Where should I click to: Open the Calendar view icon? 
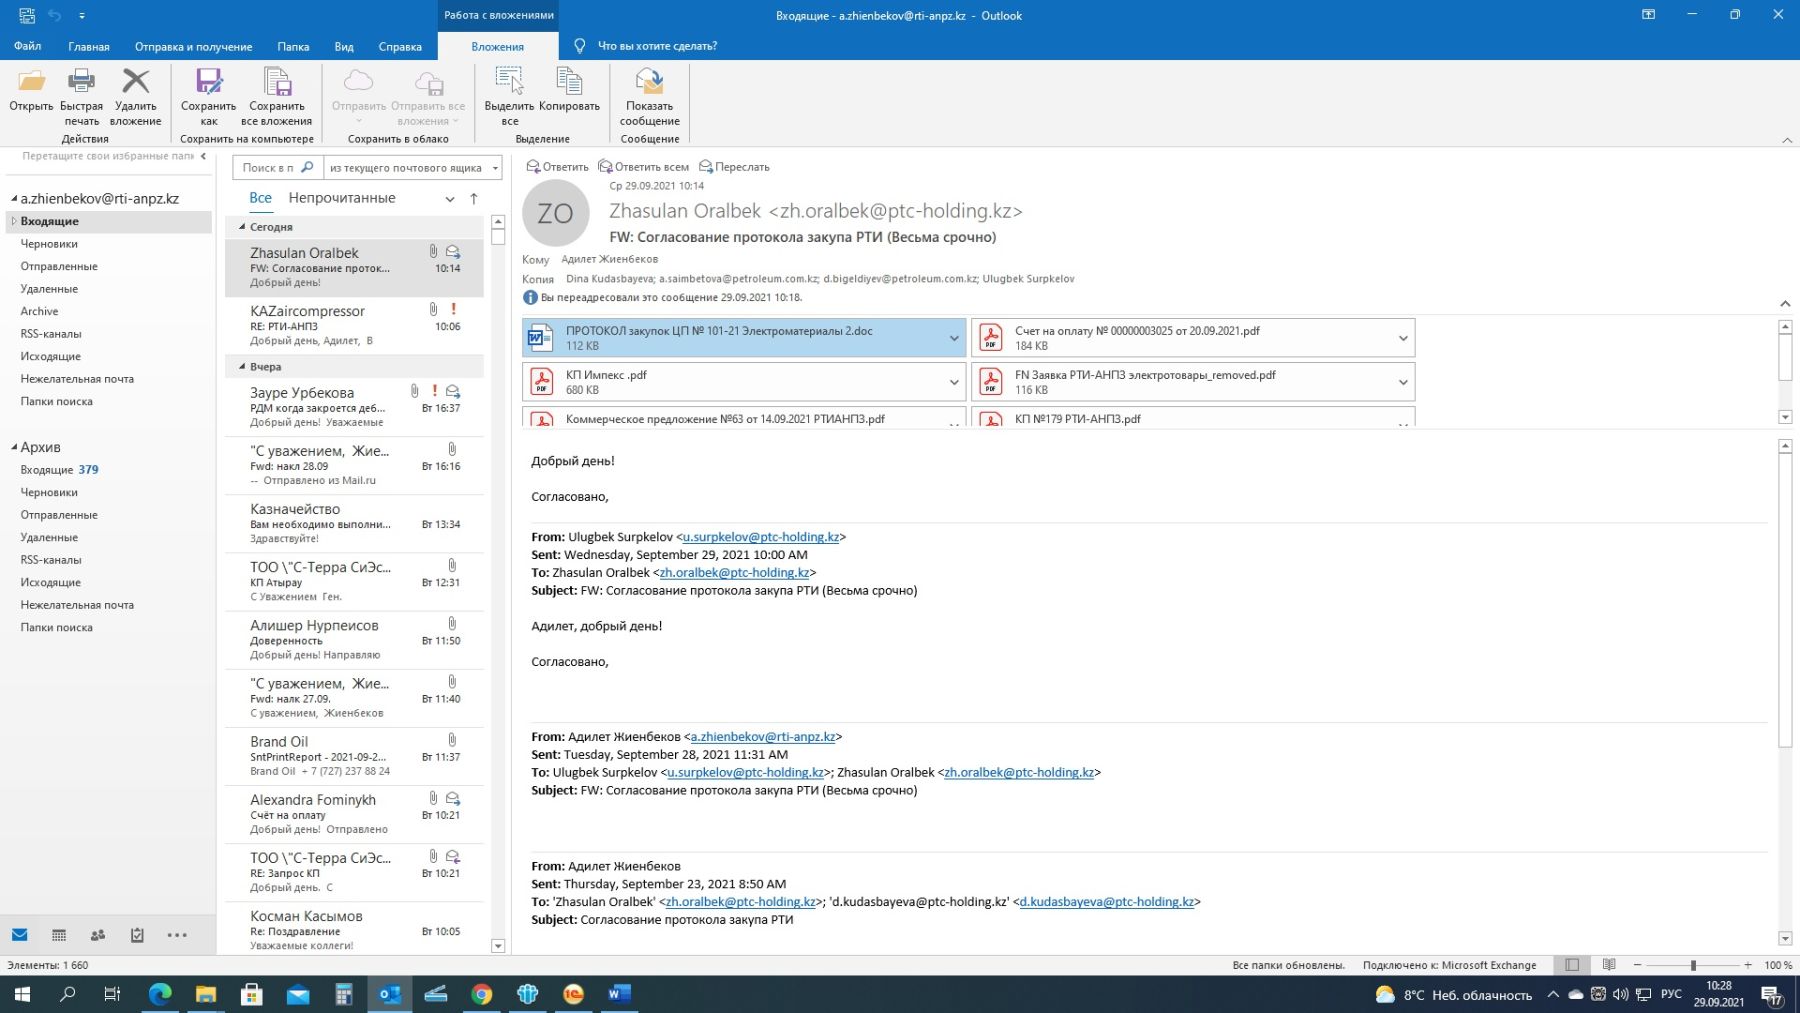(x=59, y=935)
